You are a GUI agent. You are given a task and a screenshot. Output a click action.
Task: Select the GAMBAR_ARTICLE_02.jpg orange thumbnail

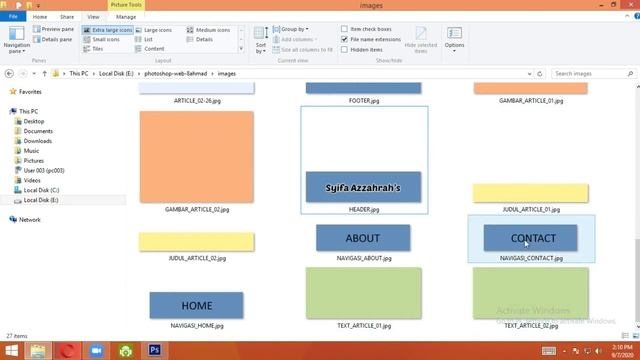(x=197, y=157)
